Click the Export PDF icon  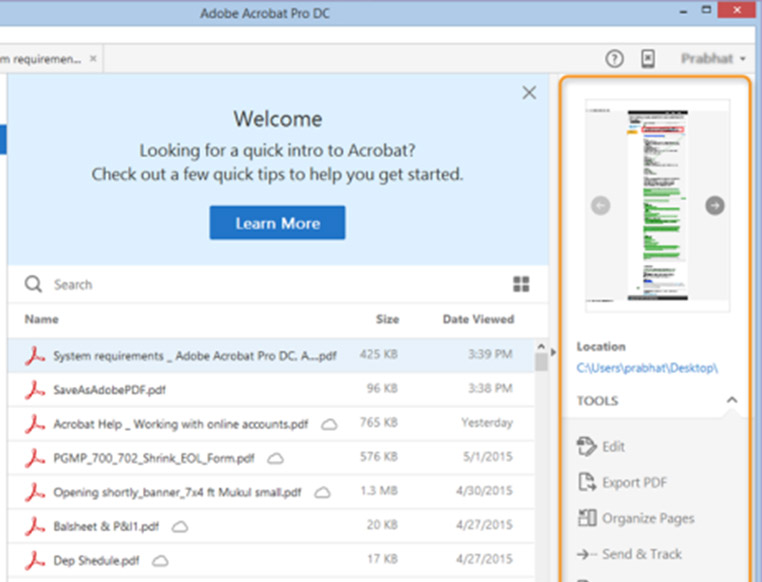pos(587,482)
